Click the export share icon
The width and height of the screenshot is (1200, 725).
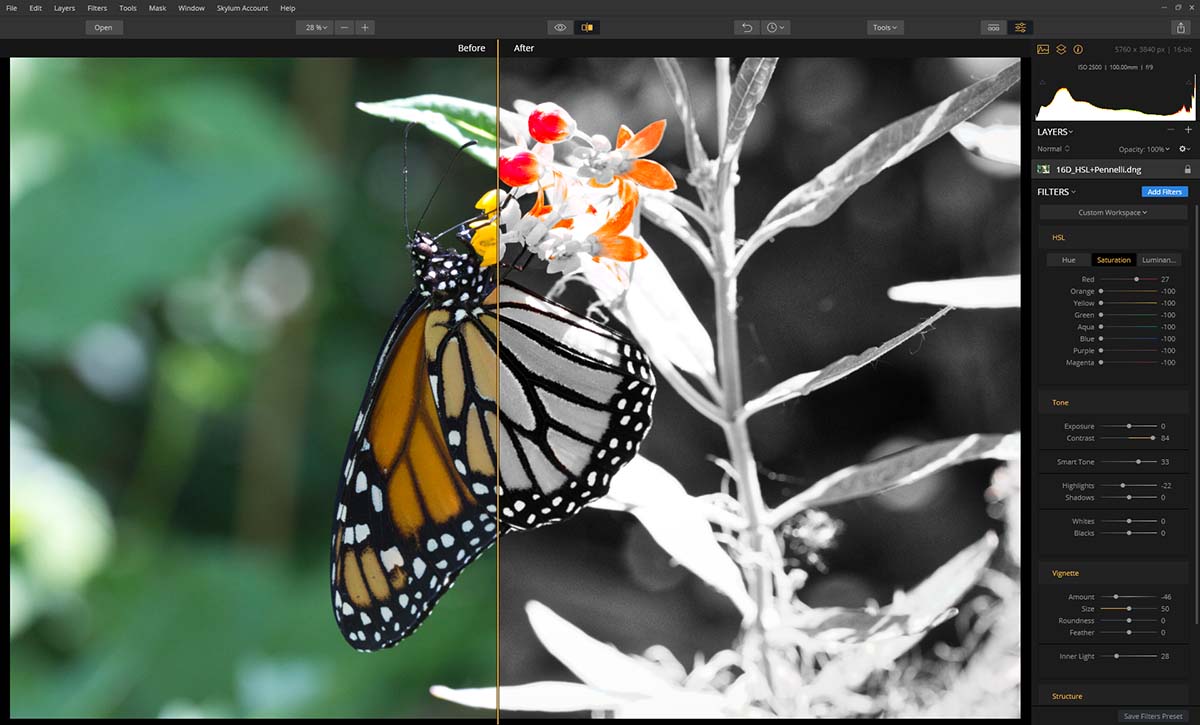[x=1181, y=27]
